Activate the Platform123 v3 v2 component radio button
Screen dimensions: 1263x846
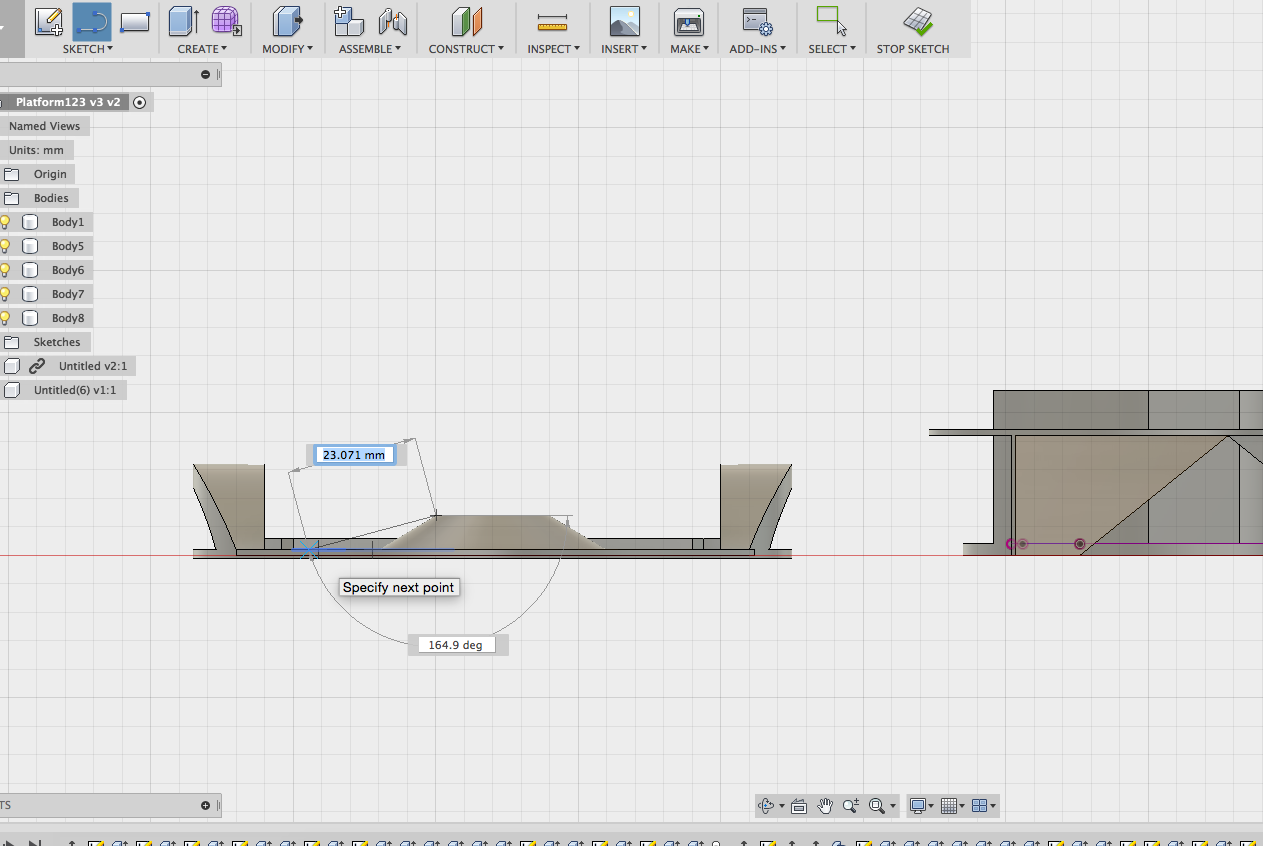point(140,102)
